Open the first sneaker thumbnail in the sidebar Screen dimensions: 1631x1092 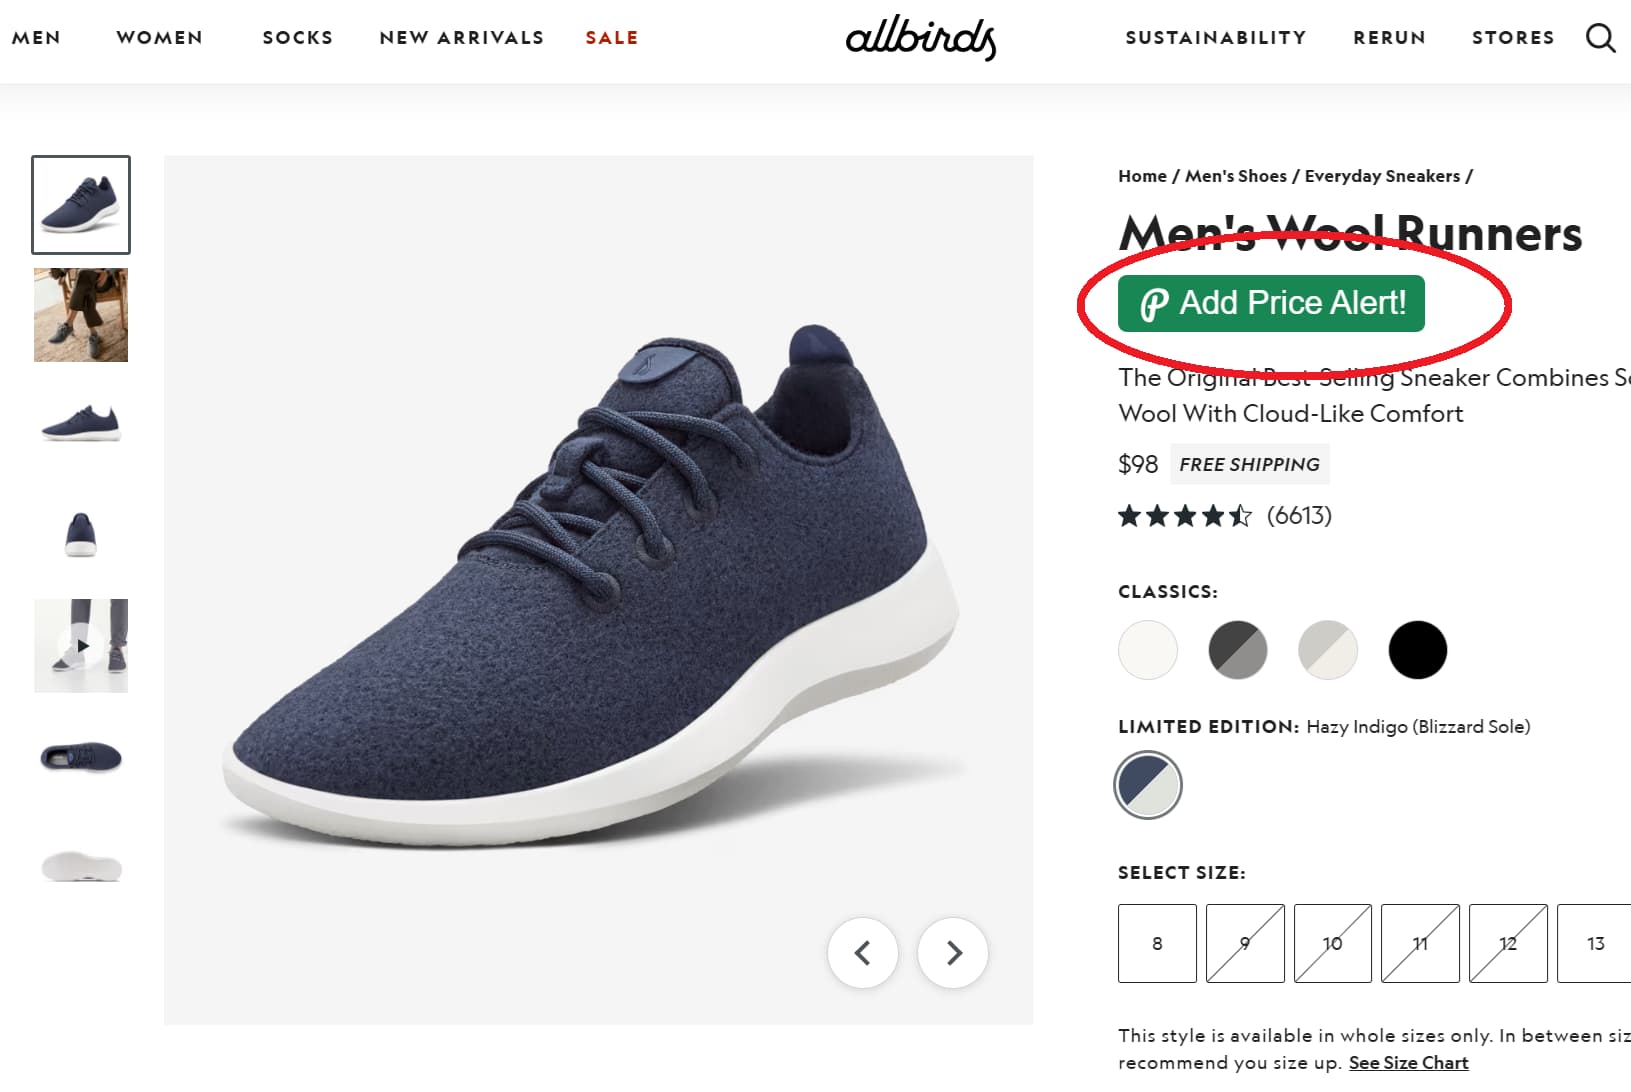[81, 205]
